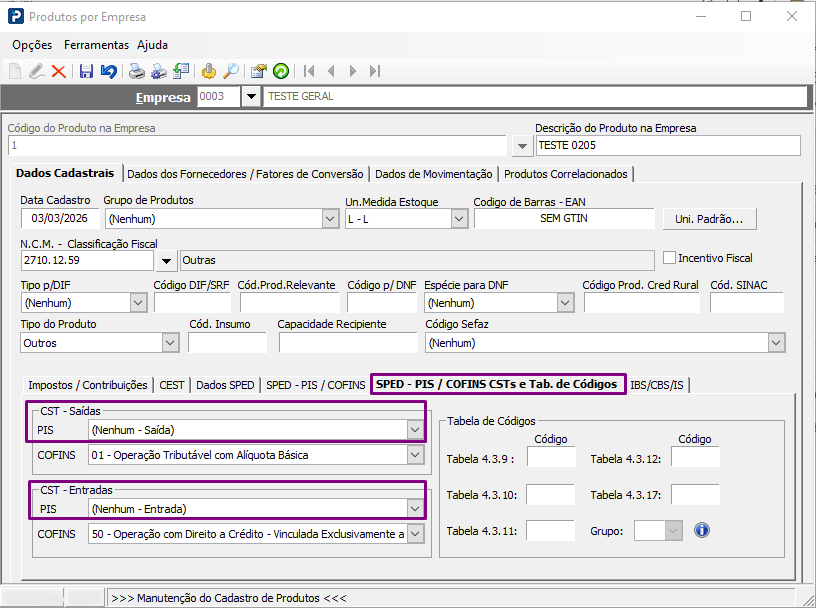Click the Código Prod. Cred Rural field
The width and height of the screenshot is (816, 608).
tap(641, 302)
